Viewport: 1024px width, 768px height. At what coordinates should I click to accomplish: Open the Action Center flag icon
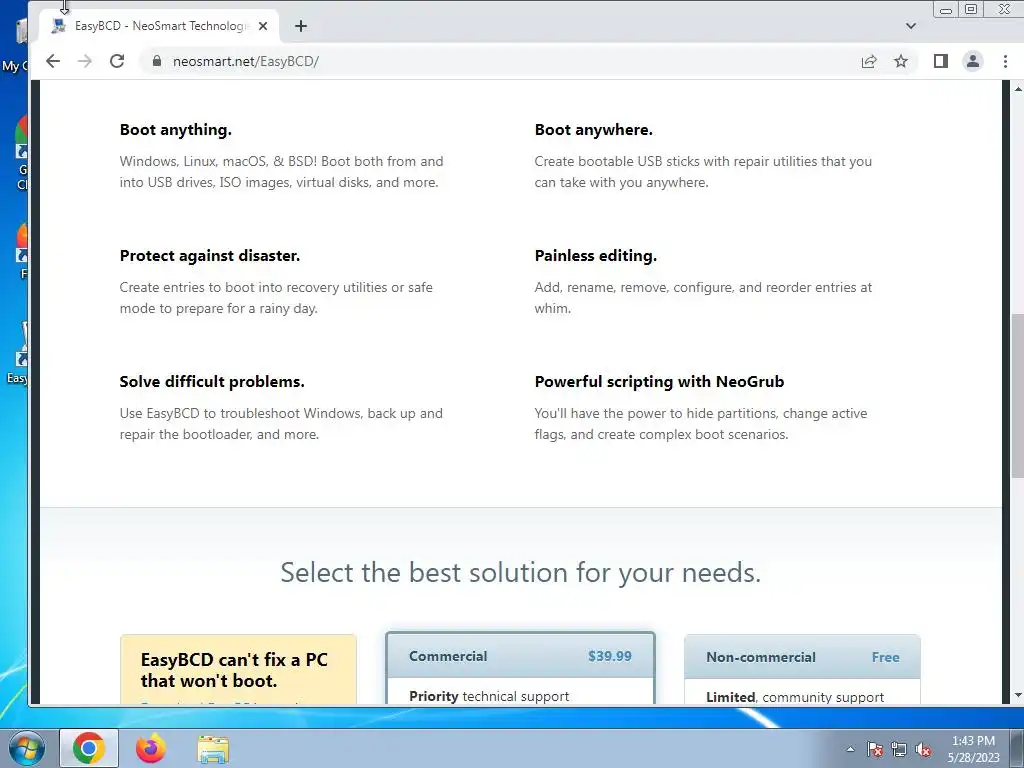pos(875,749)
